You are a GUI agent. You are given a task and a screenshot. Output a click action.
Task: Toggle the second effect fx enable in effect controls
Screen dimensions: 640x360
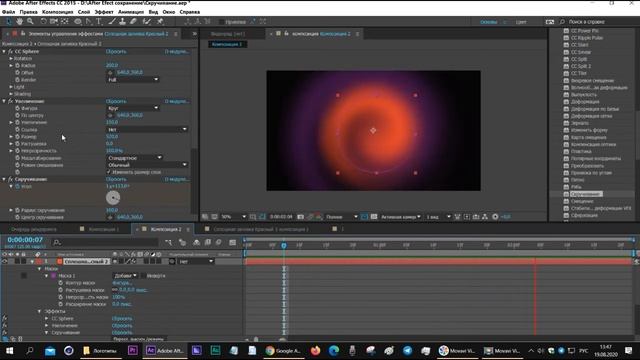point(10,101)
